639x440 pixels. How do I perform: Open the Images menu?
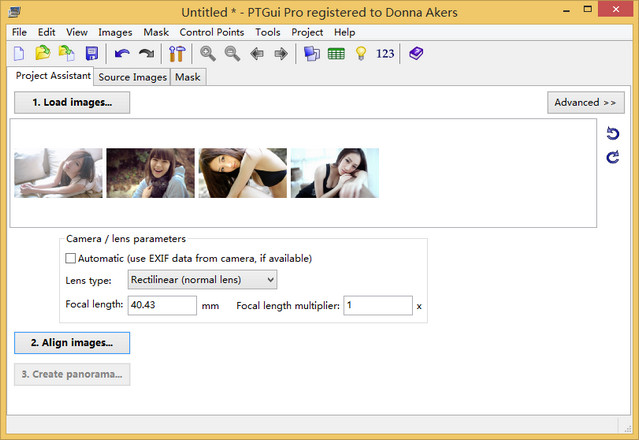pyautogui.click(x=115, y=32)
